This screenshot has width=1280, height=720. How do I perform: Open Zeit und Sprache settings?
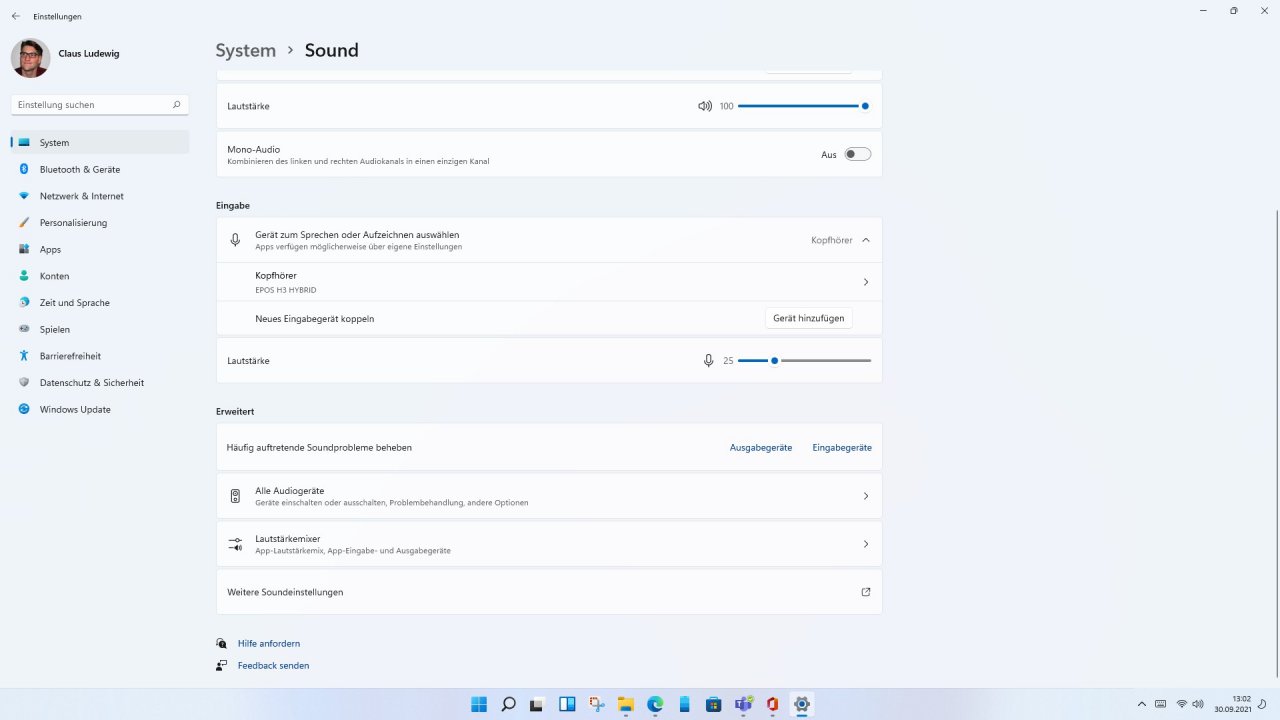coord(100,302)
